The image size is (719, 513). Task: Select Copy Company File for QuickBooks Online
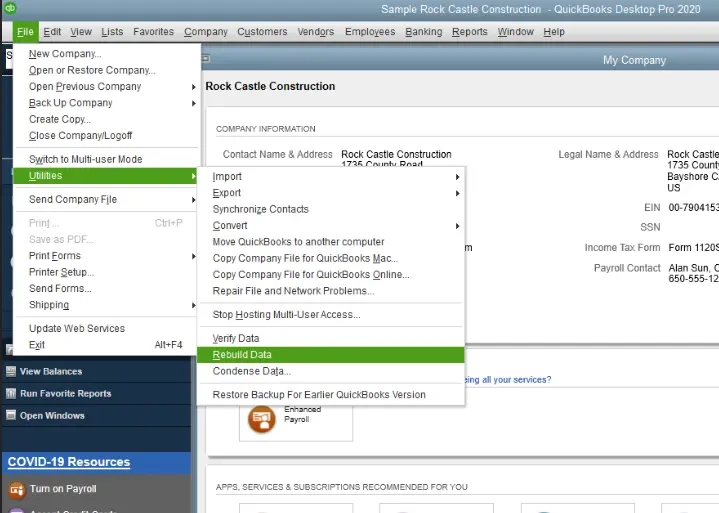331,275
